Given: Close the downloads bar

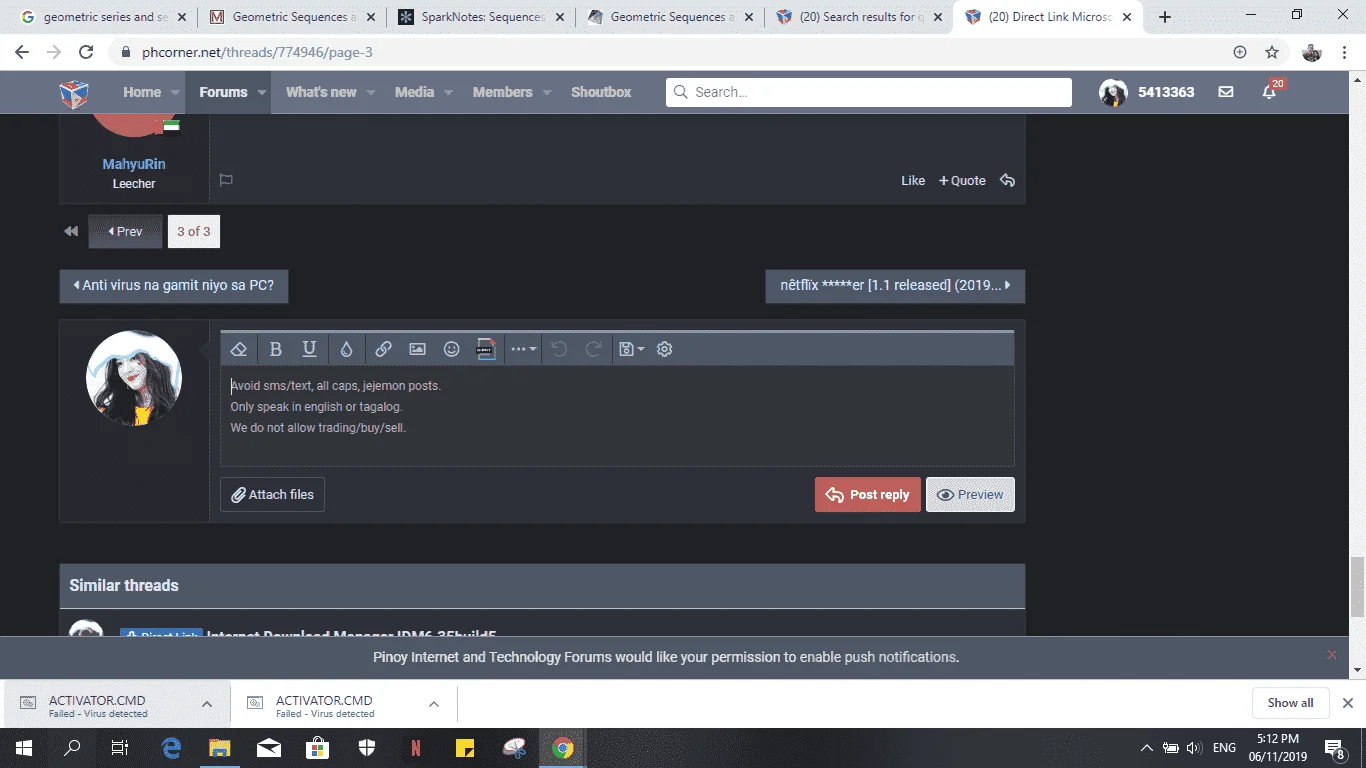Looking at the screenshot, I should pyautogui.click(x=1348, y=703).
